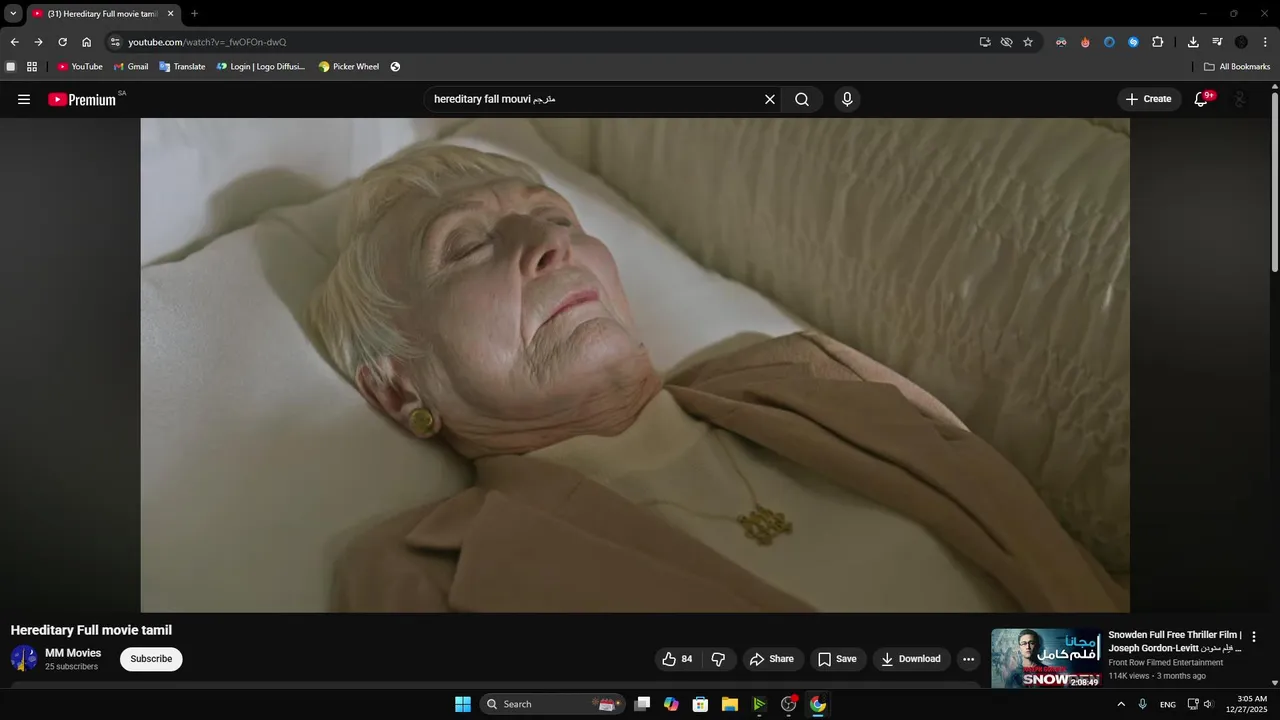1280x720 pixels.
Task: Open the browser home page
Action: [86, 42]
